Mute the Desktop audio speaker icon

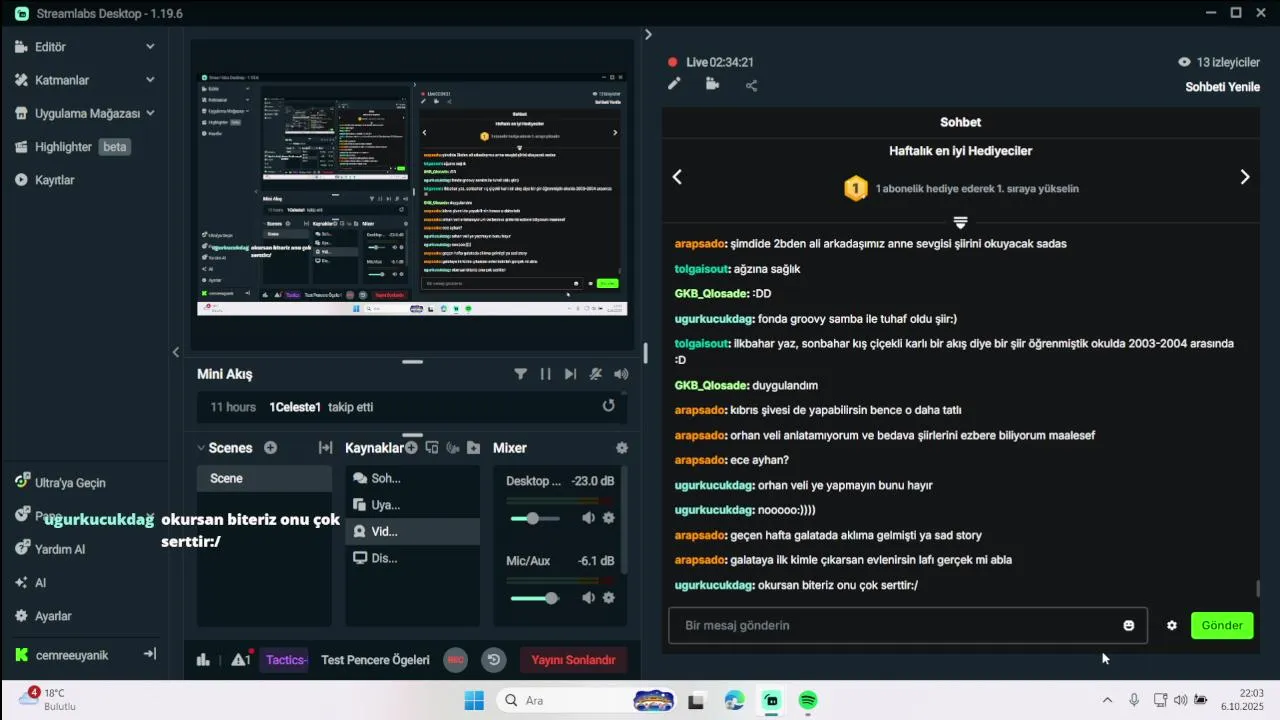click(x=588, y=518)
